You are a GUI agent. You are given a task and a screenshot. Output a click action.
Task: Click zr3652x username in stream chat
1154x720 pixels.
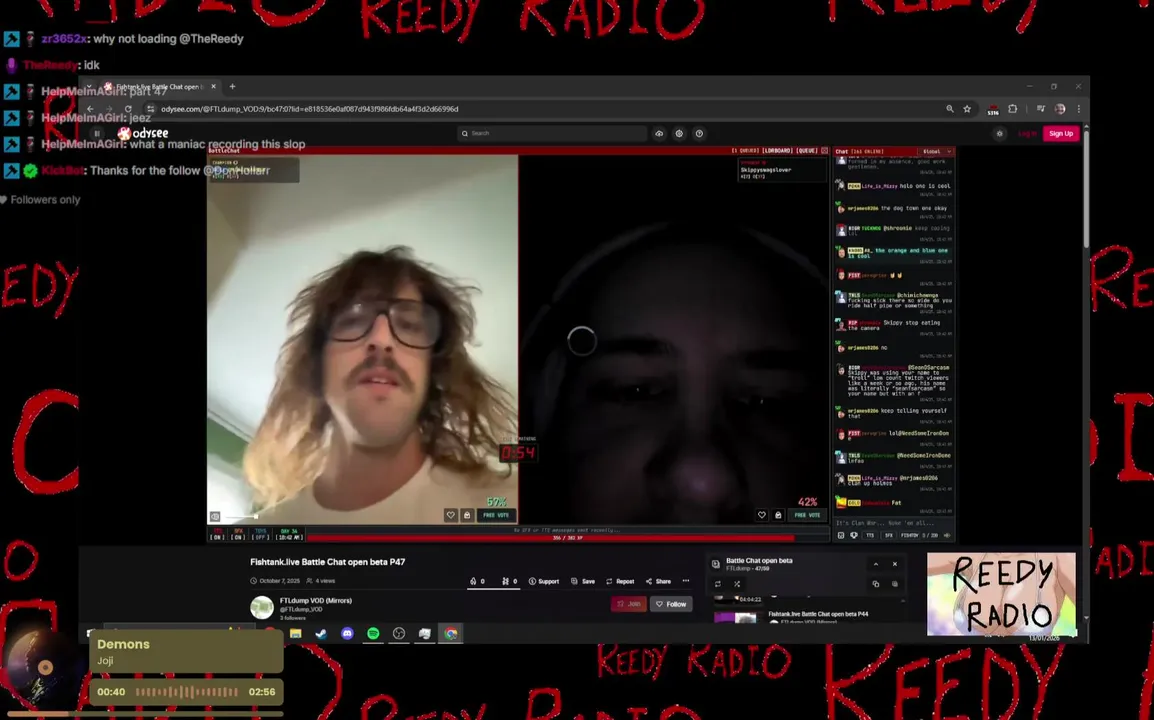point(64,39)
